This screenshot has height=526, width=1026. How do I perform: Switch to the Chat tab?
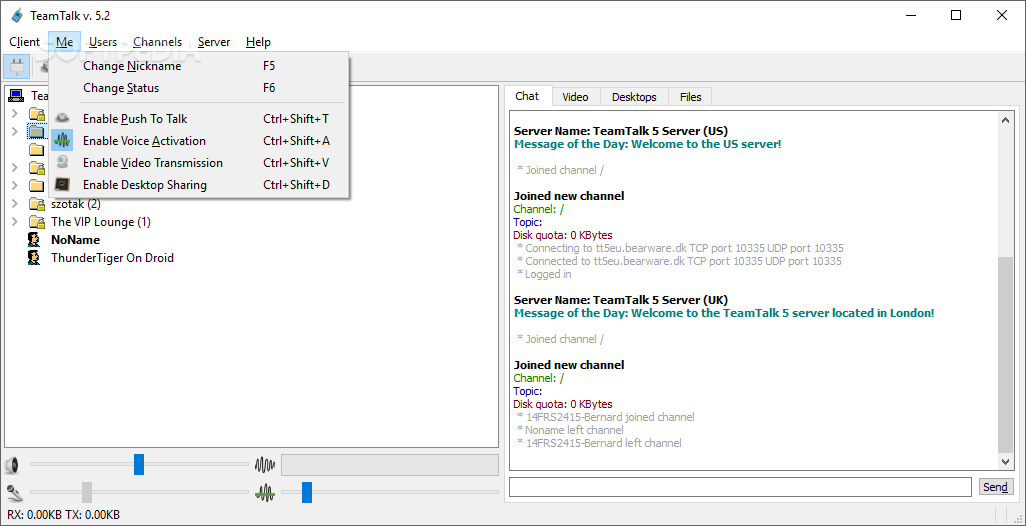(527, 96)
